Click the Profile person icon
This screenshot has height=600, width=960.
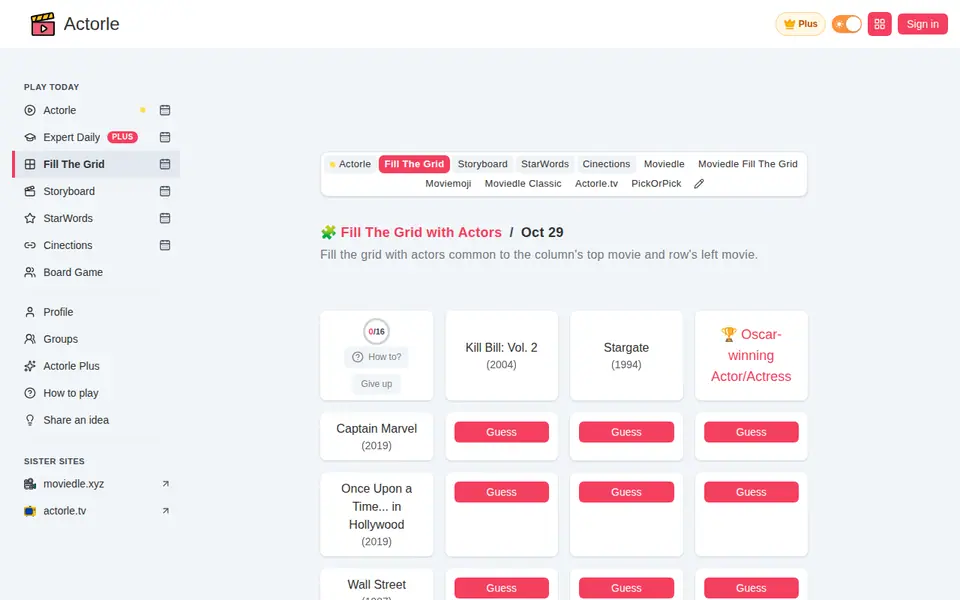click(x=29, y=312)
